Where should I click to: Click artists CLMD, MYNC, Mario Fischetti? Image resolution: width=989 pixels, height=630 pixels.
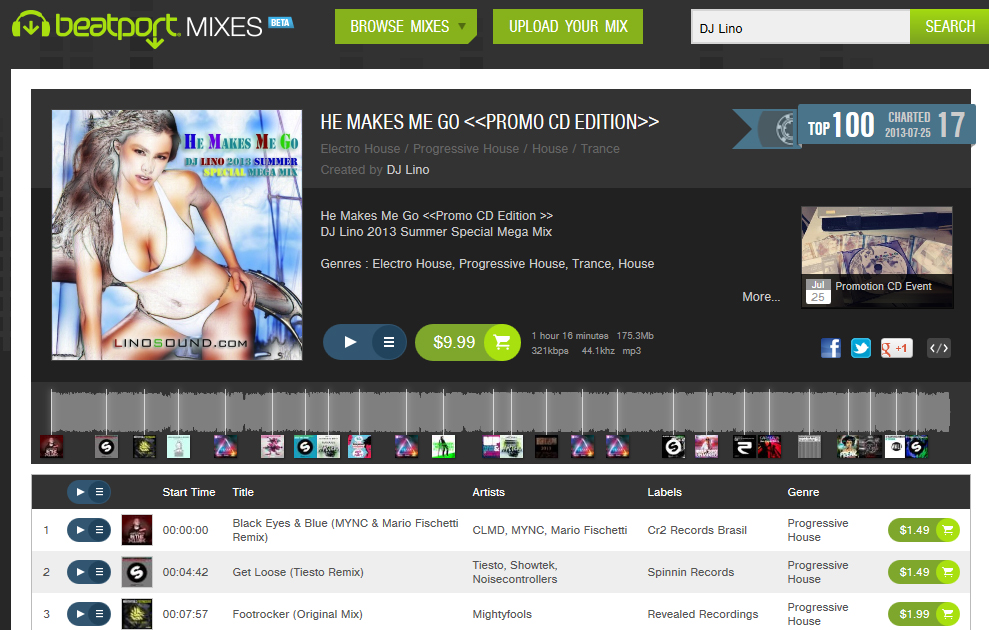pyautogui.click(x=550, y=530)
